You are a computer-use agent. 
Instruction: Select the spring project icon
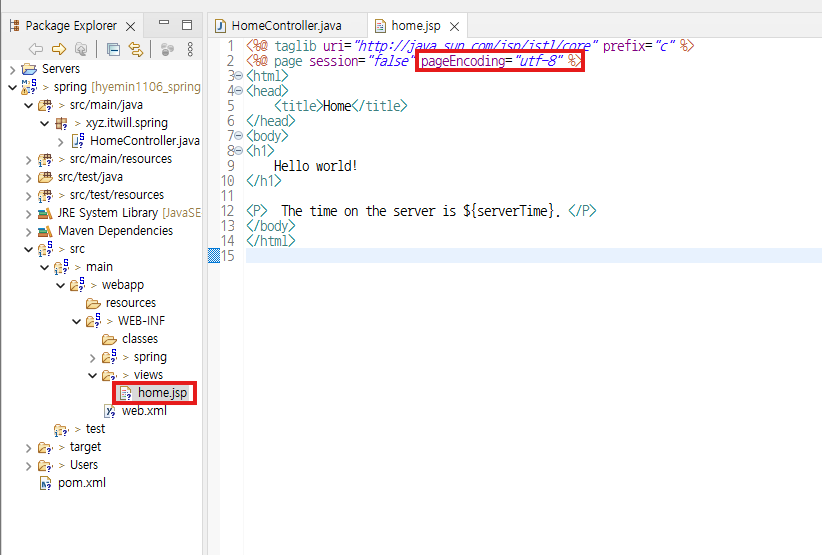tap(29, 86)
